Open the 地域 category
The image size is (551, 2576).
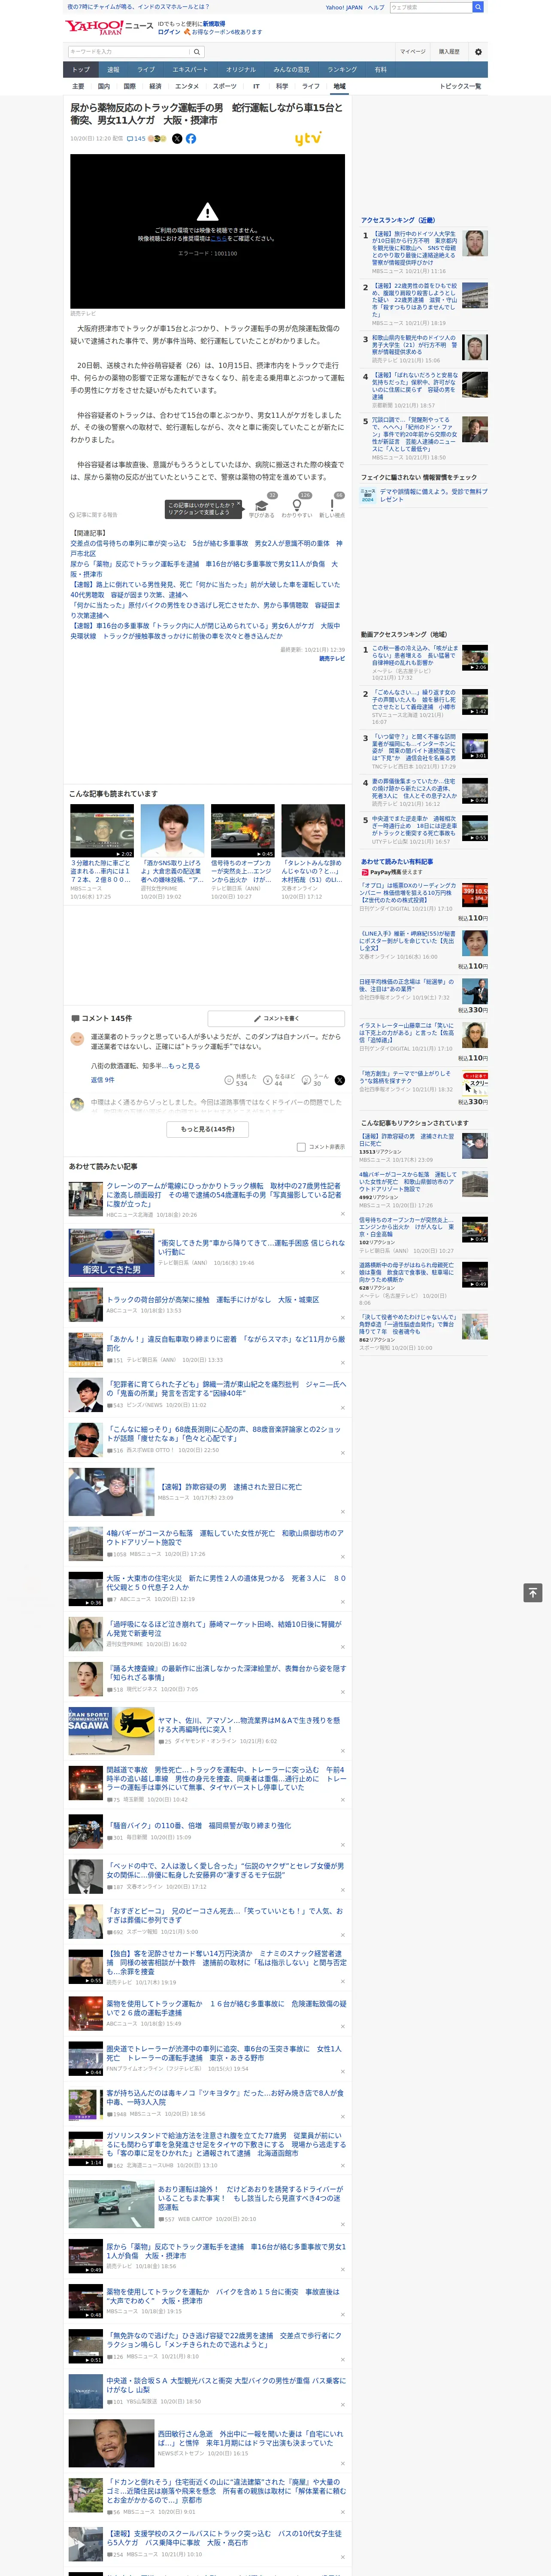tap(339, 86)
